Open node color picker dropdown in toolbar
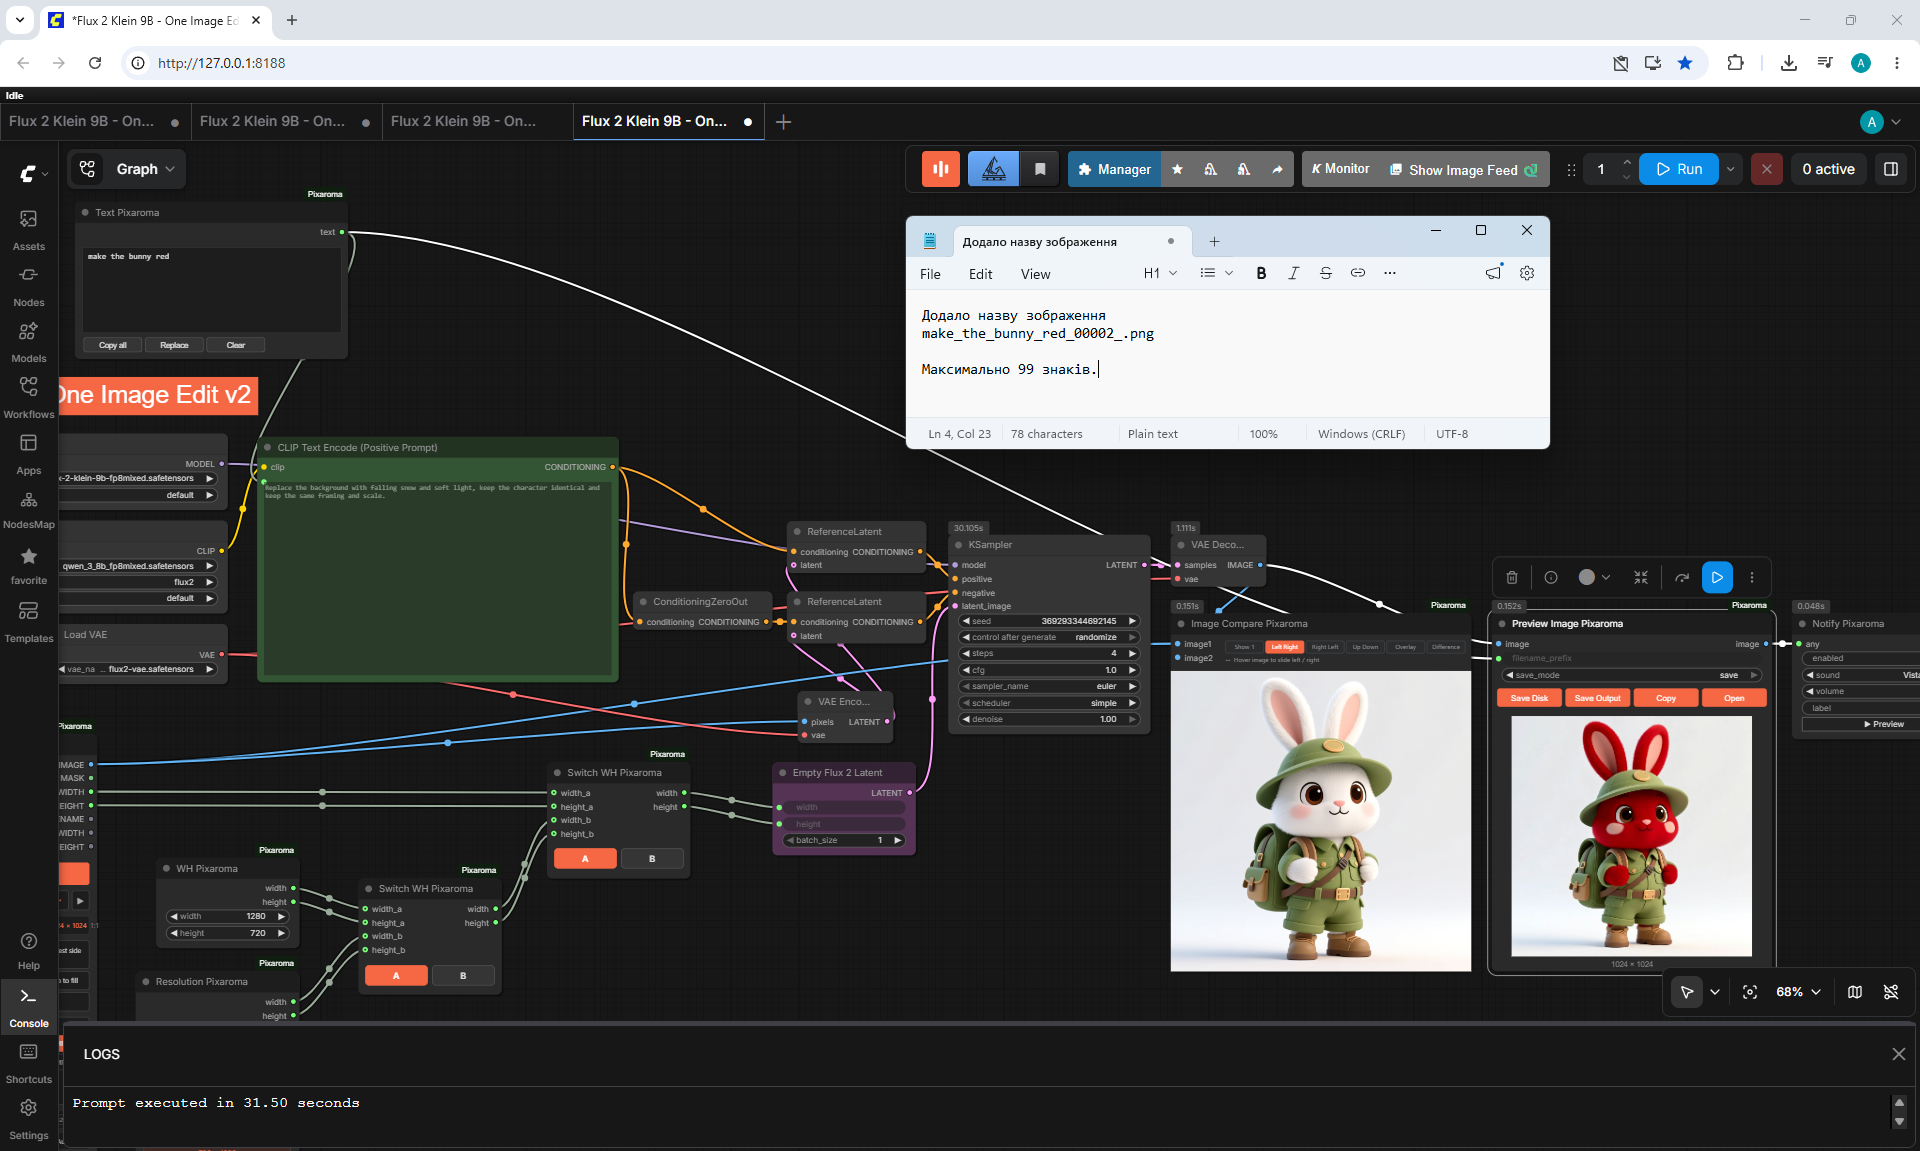This screenshot has width=1920, height=1151. pos(1594,577)
